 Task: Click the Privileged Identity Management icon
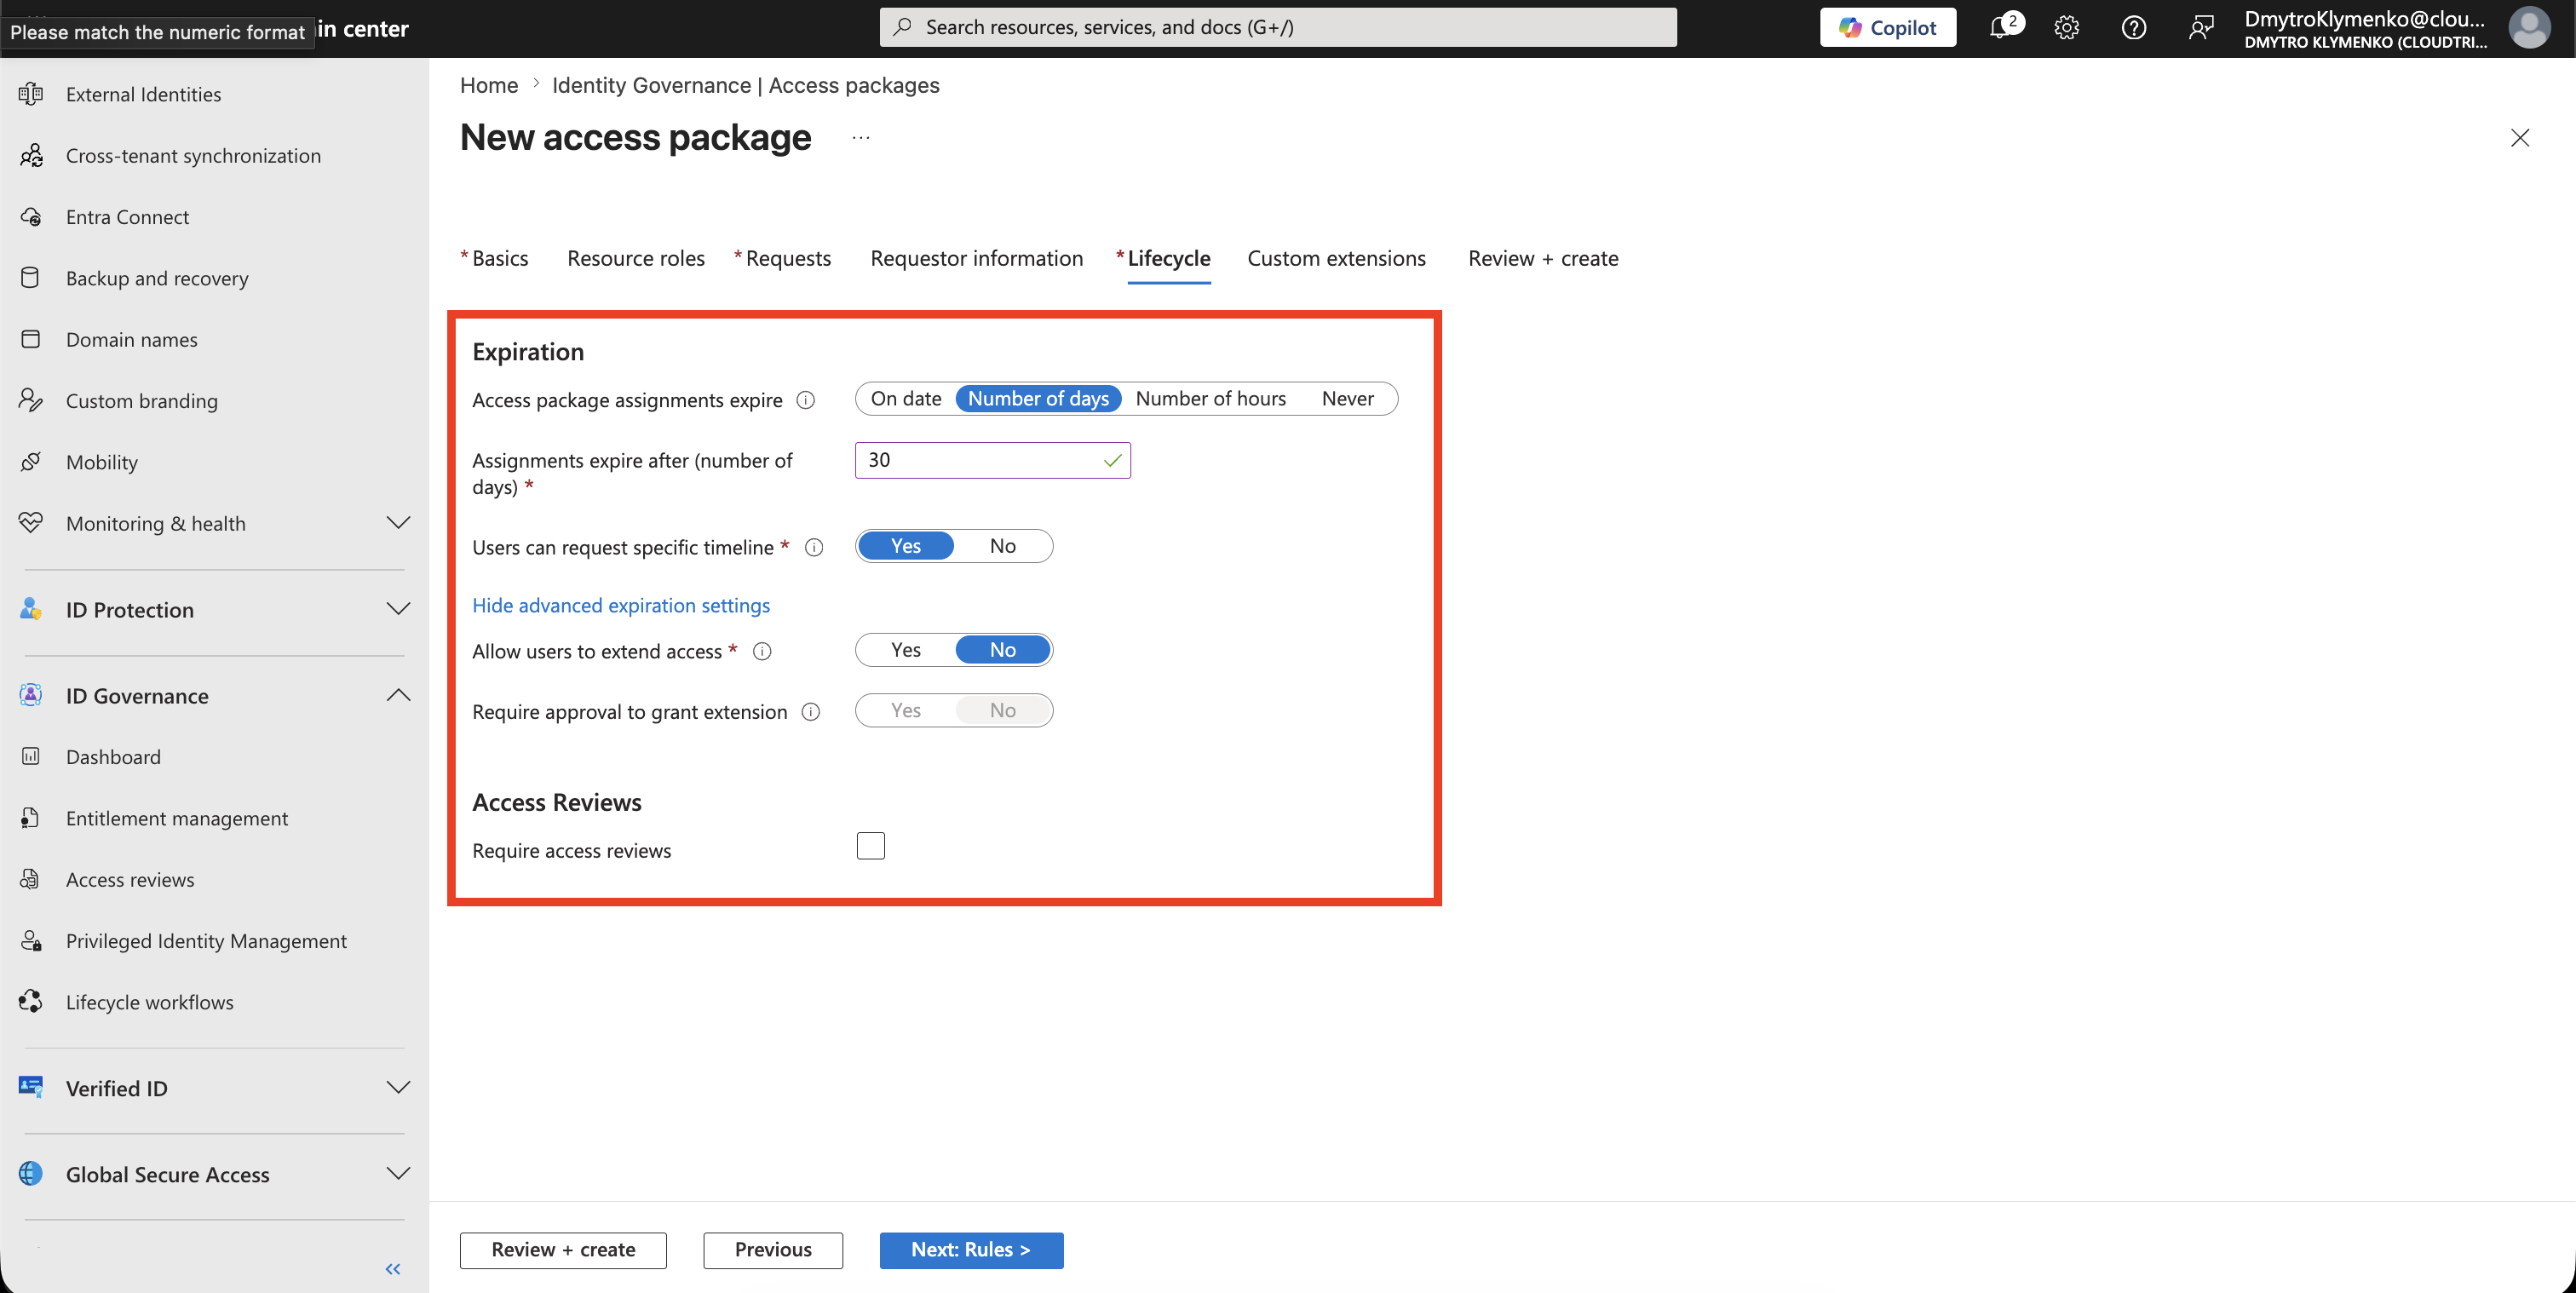coord(31,940)
